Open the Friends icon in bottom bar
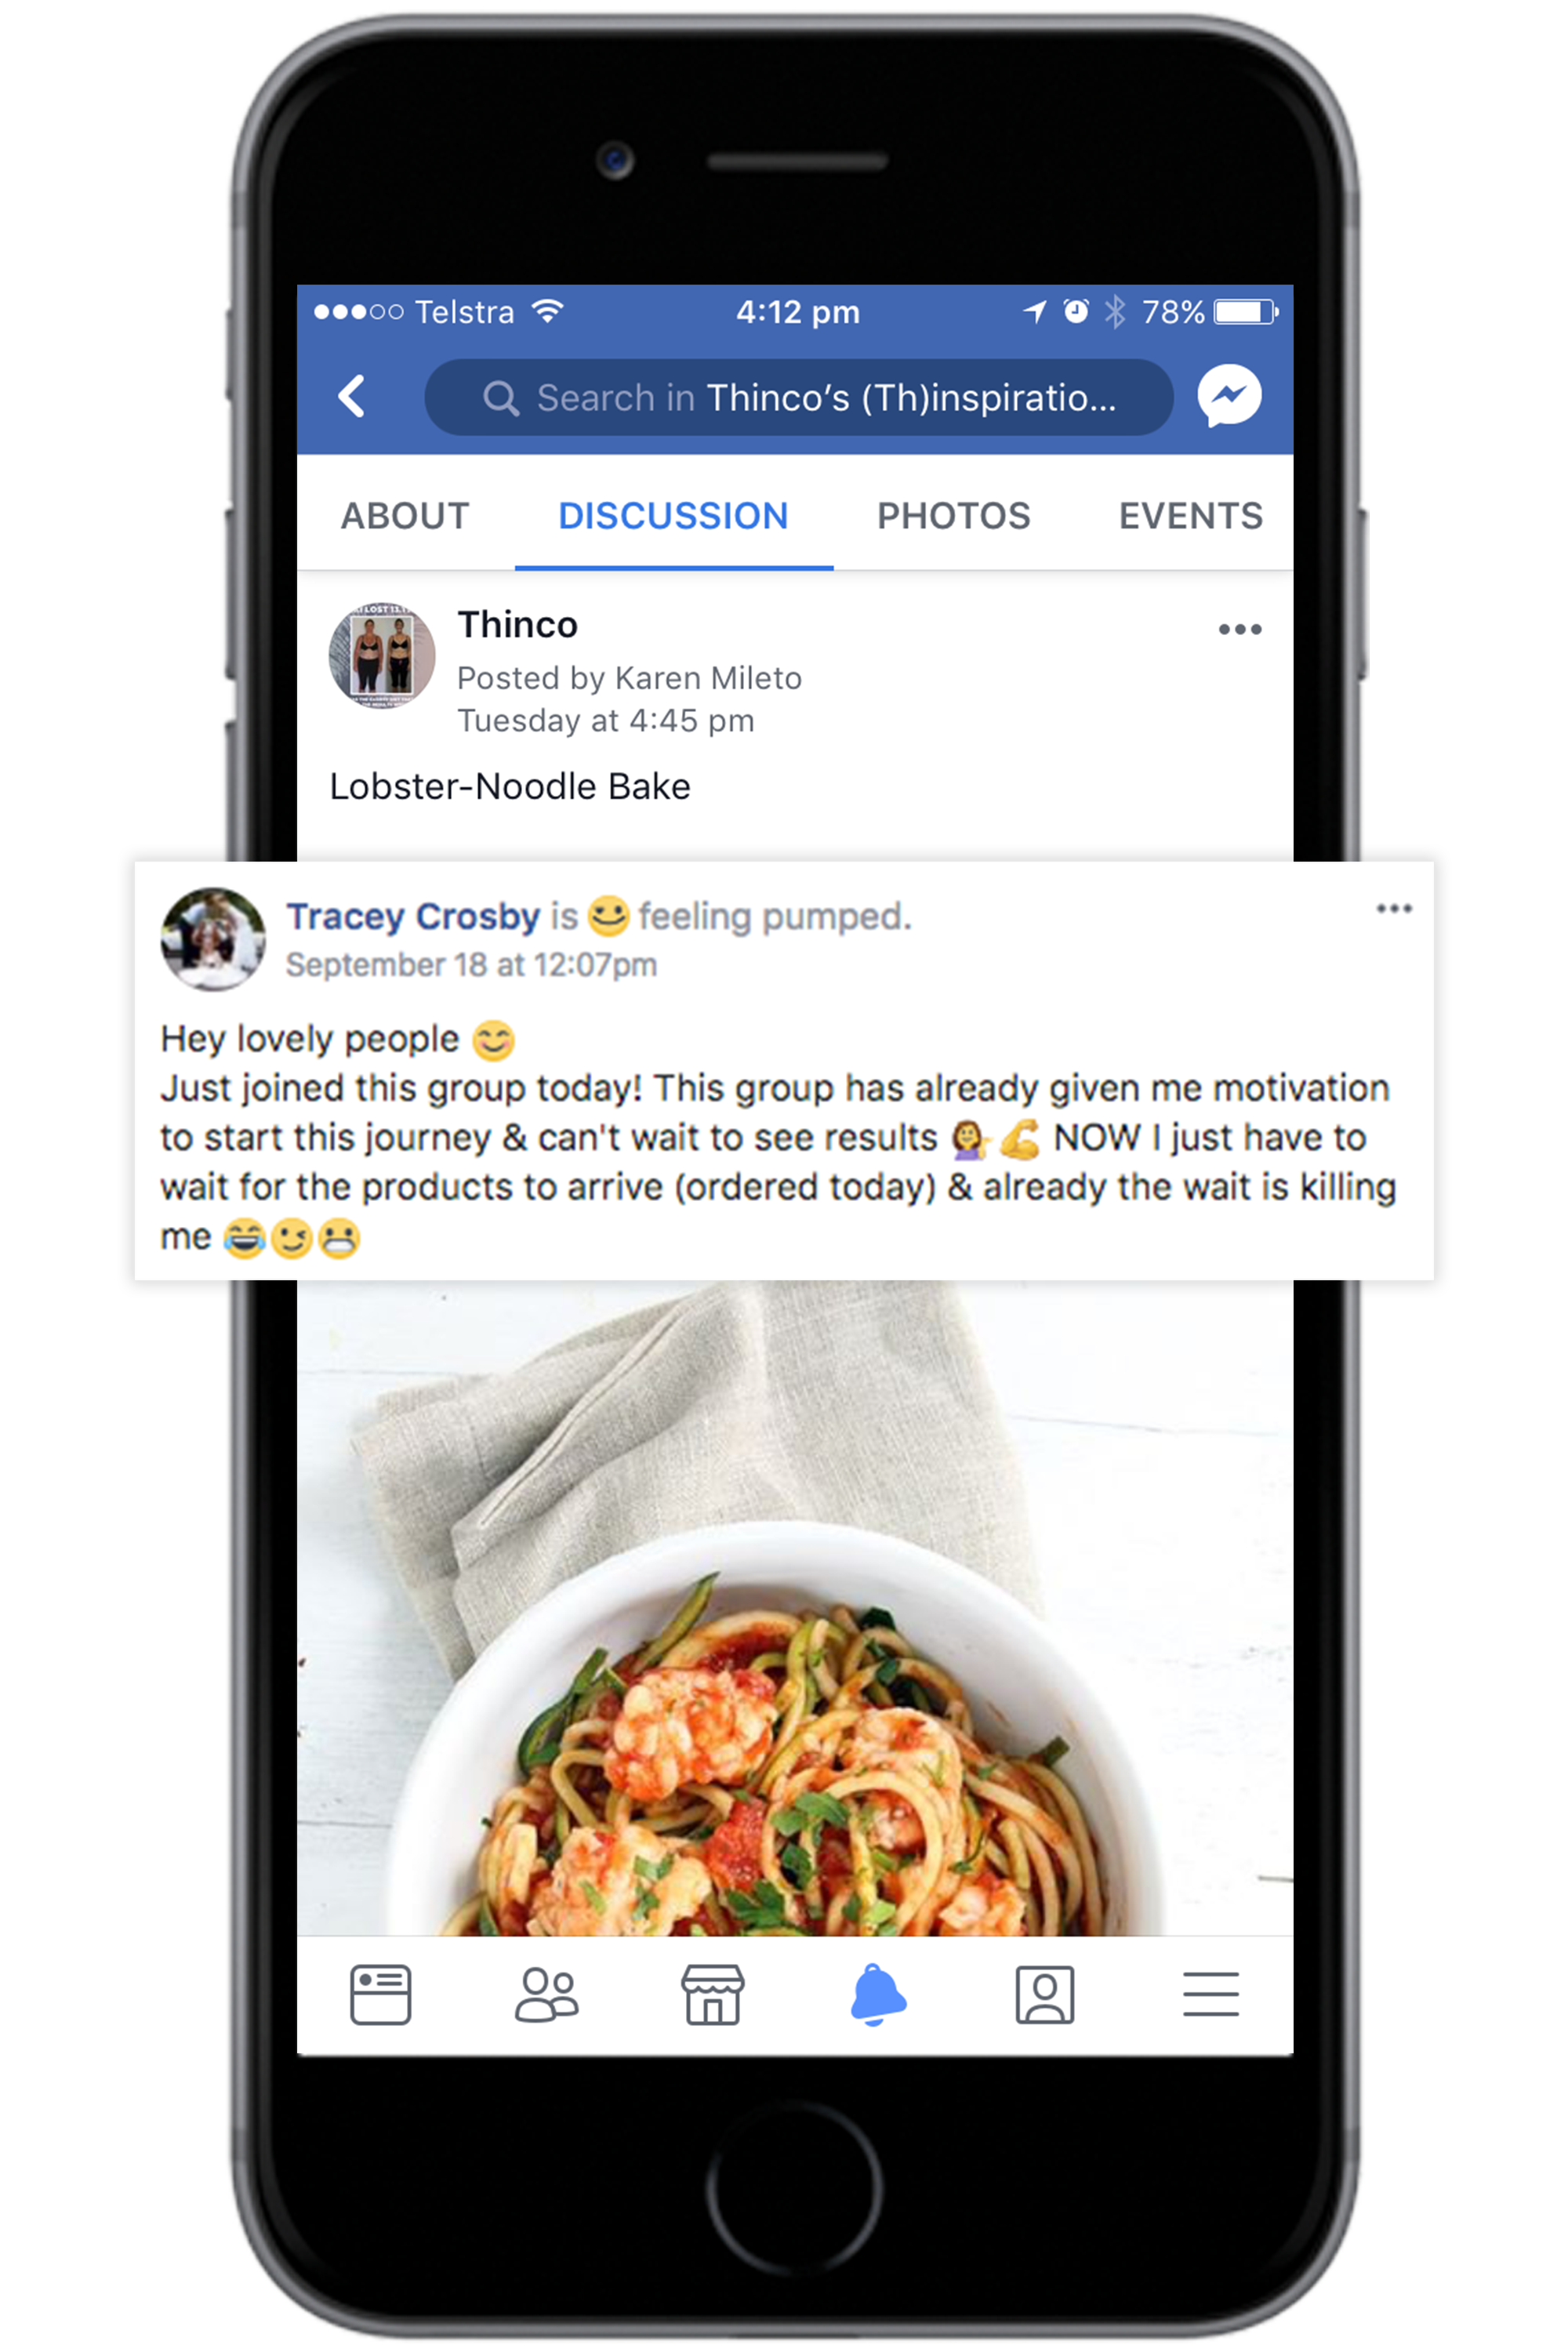Viewport: 1568px width, 2352px height. [546, 1994]
